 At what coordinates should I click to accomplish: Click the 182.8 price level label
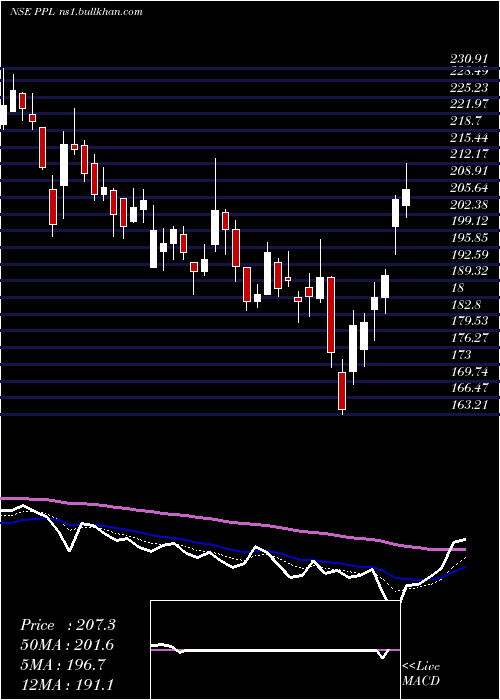pyautogui.click(x=467, y=304)
